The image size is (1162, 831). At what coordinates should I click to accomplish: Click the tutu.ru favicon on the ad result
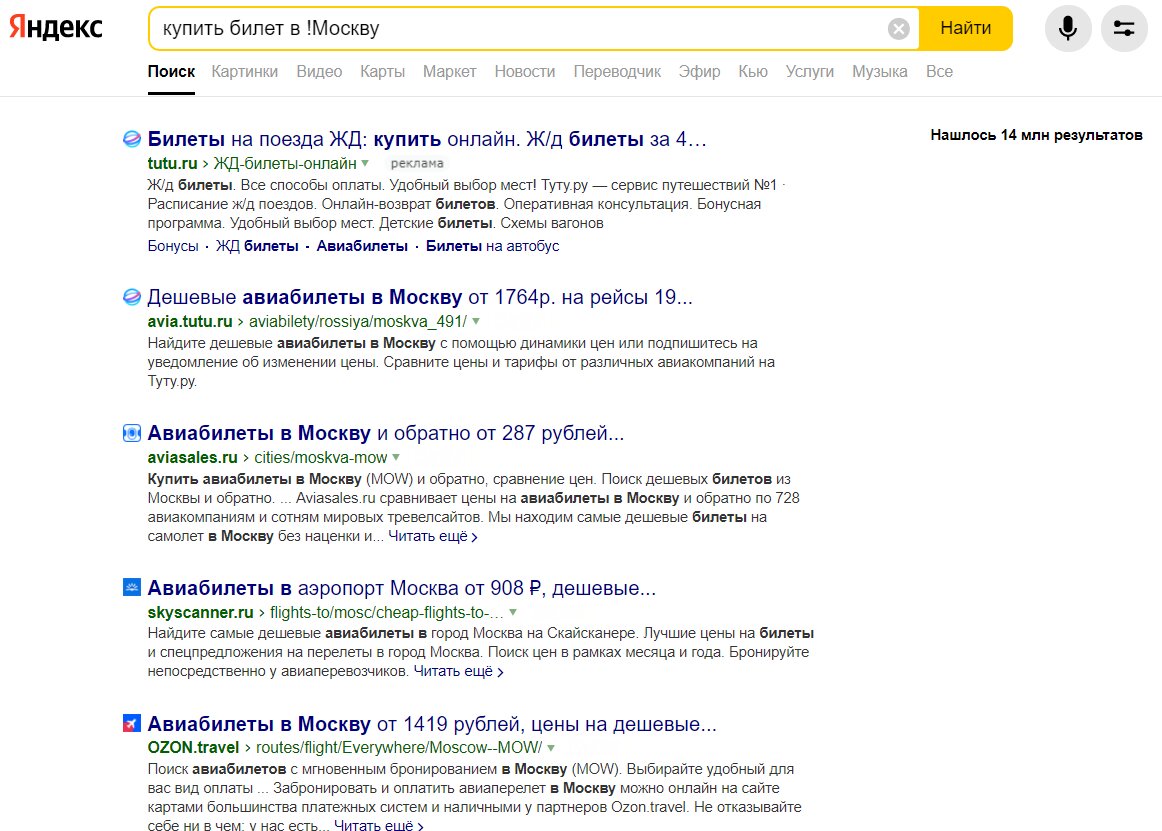[x=132, y=139]
